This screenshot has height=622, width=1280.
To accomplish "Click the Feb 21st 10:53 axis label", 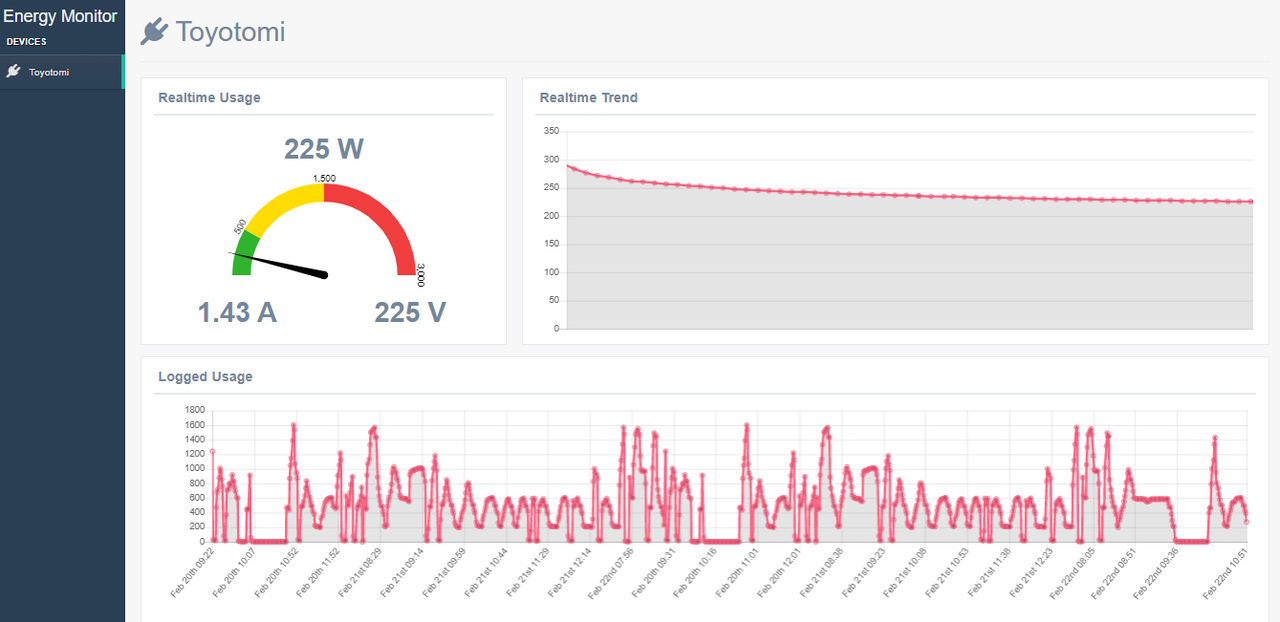I will coord(948,572).
